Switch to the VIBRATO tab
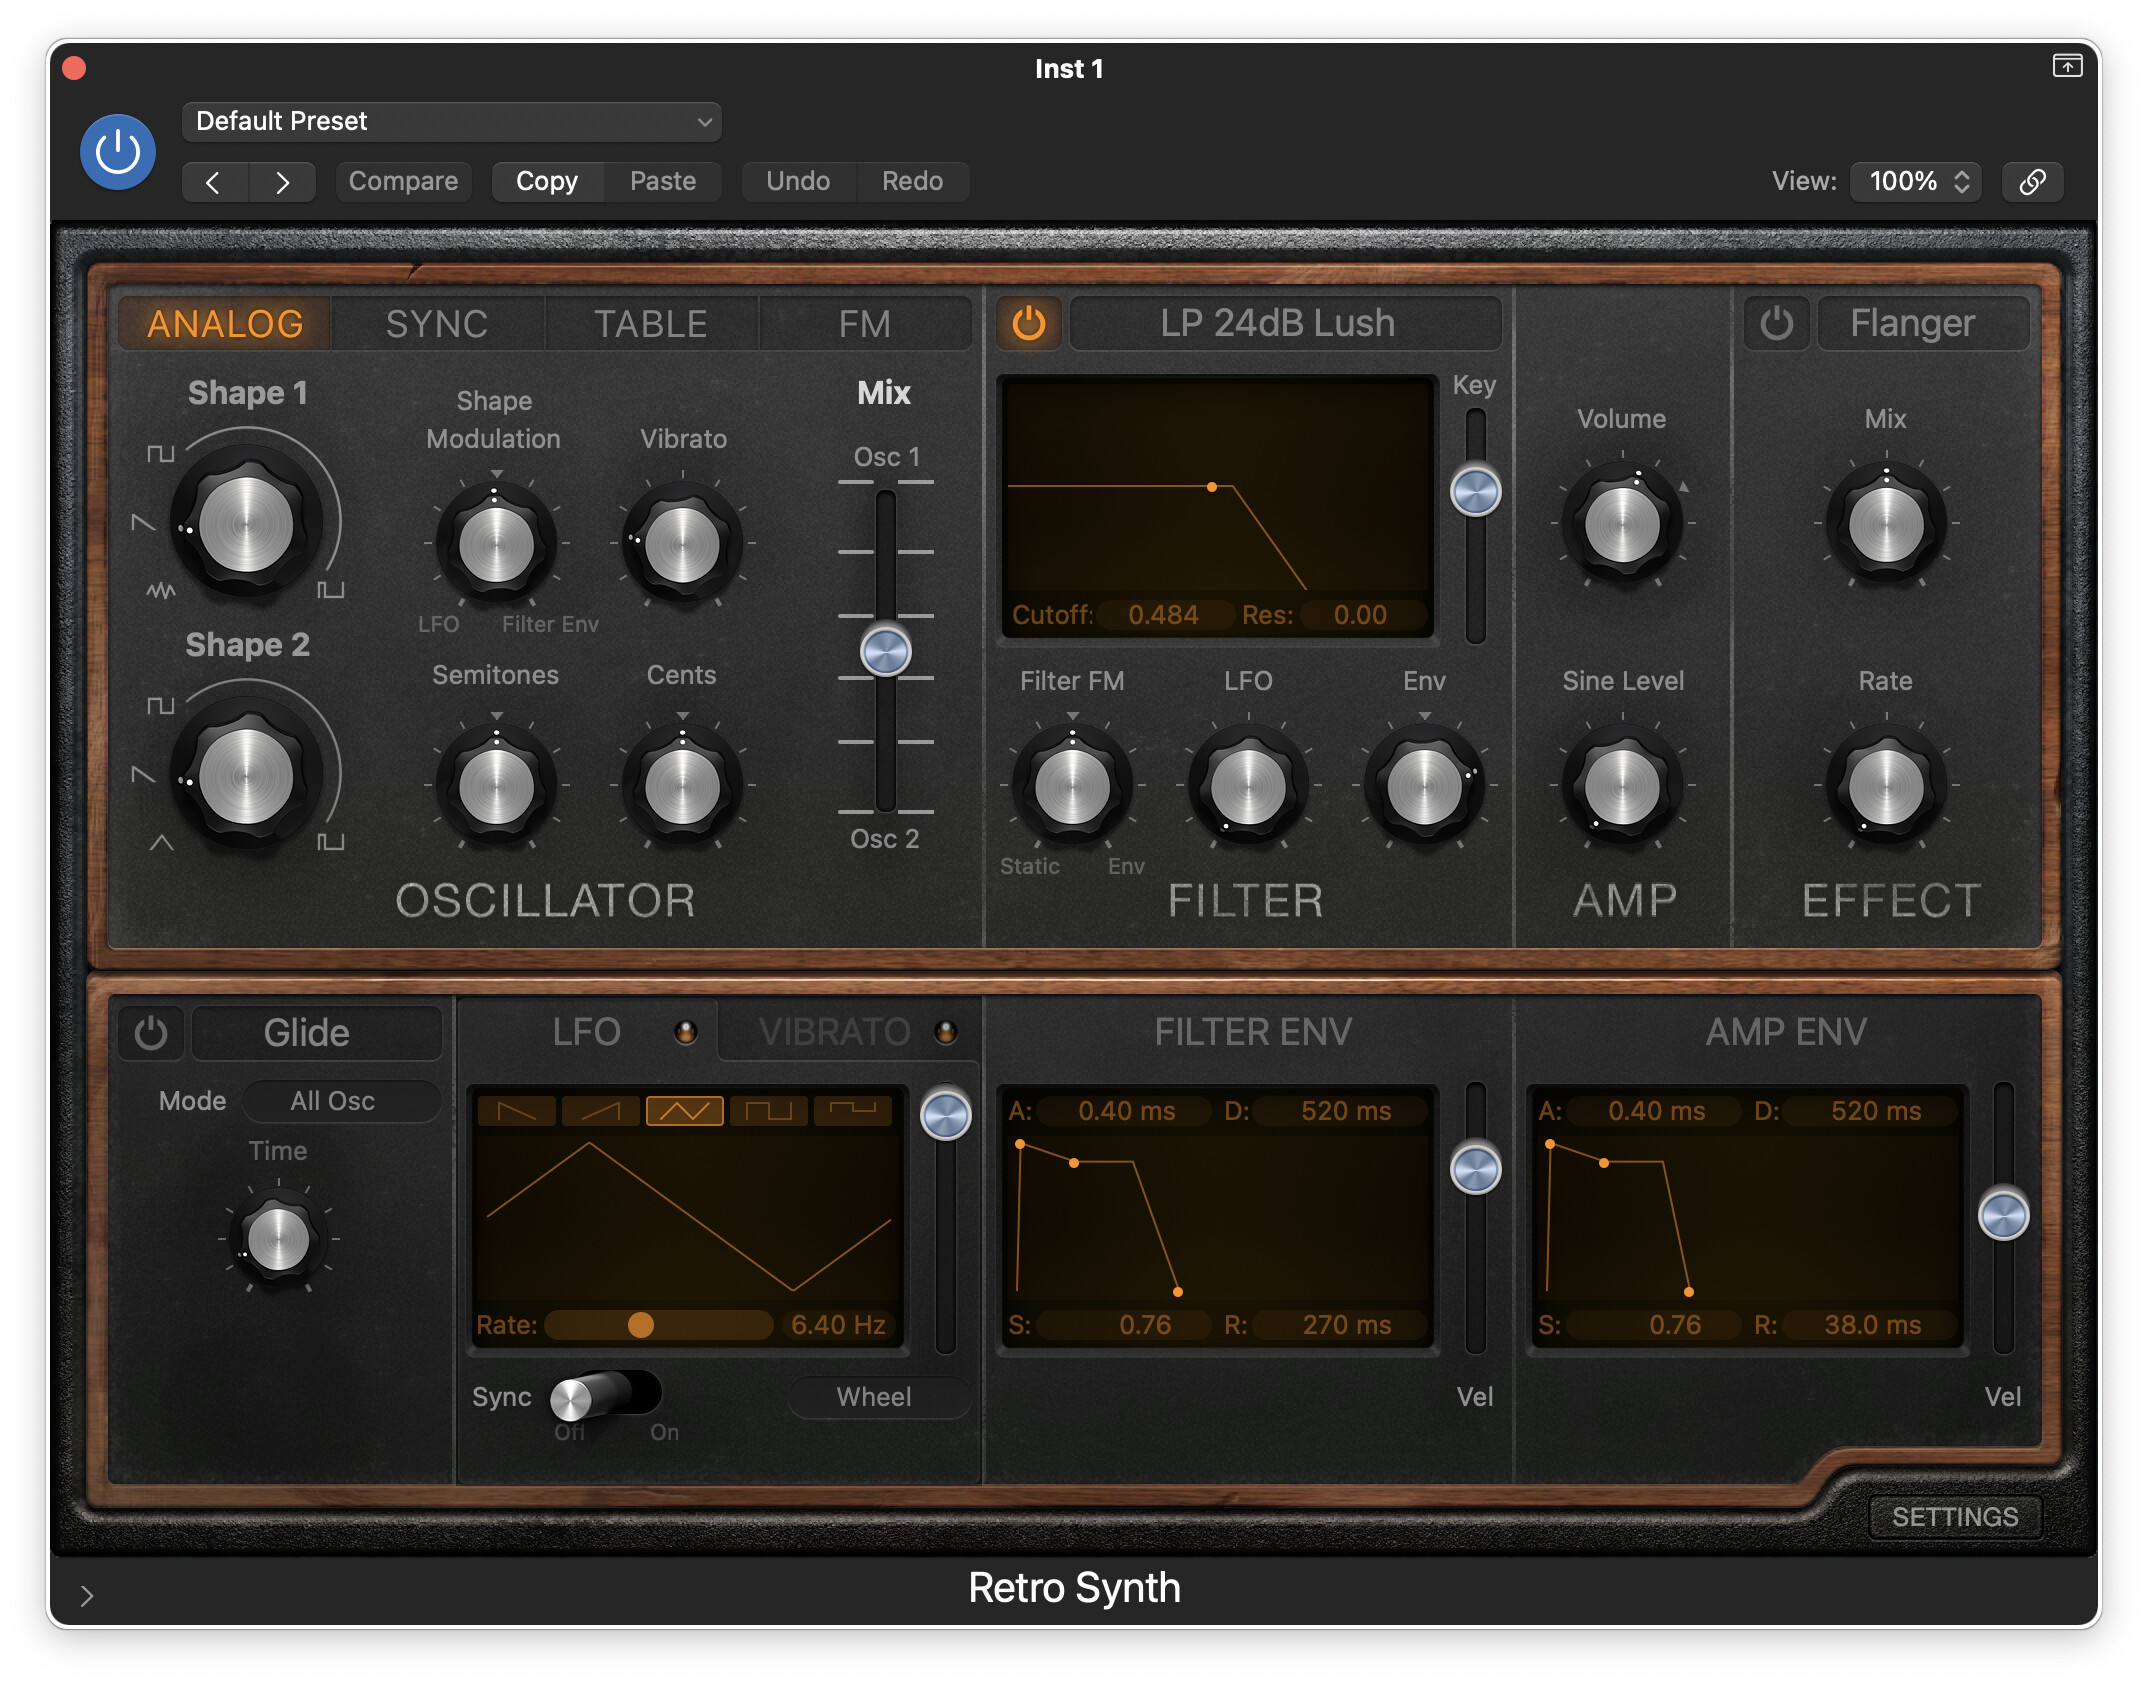Image resolution: width=2148 pixels, height=1684 pixels. tap(848, 1031)
